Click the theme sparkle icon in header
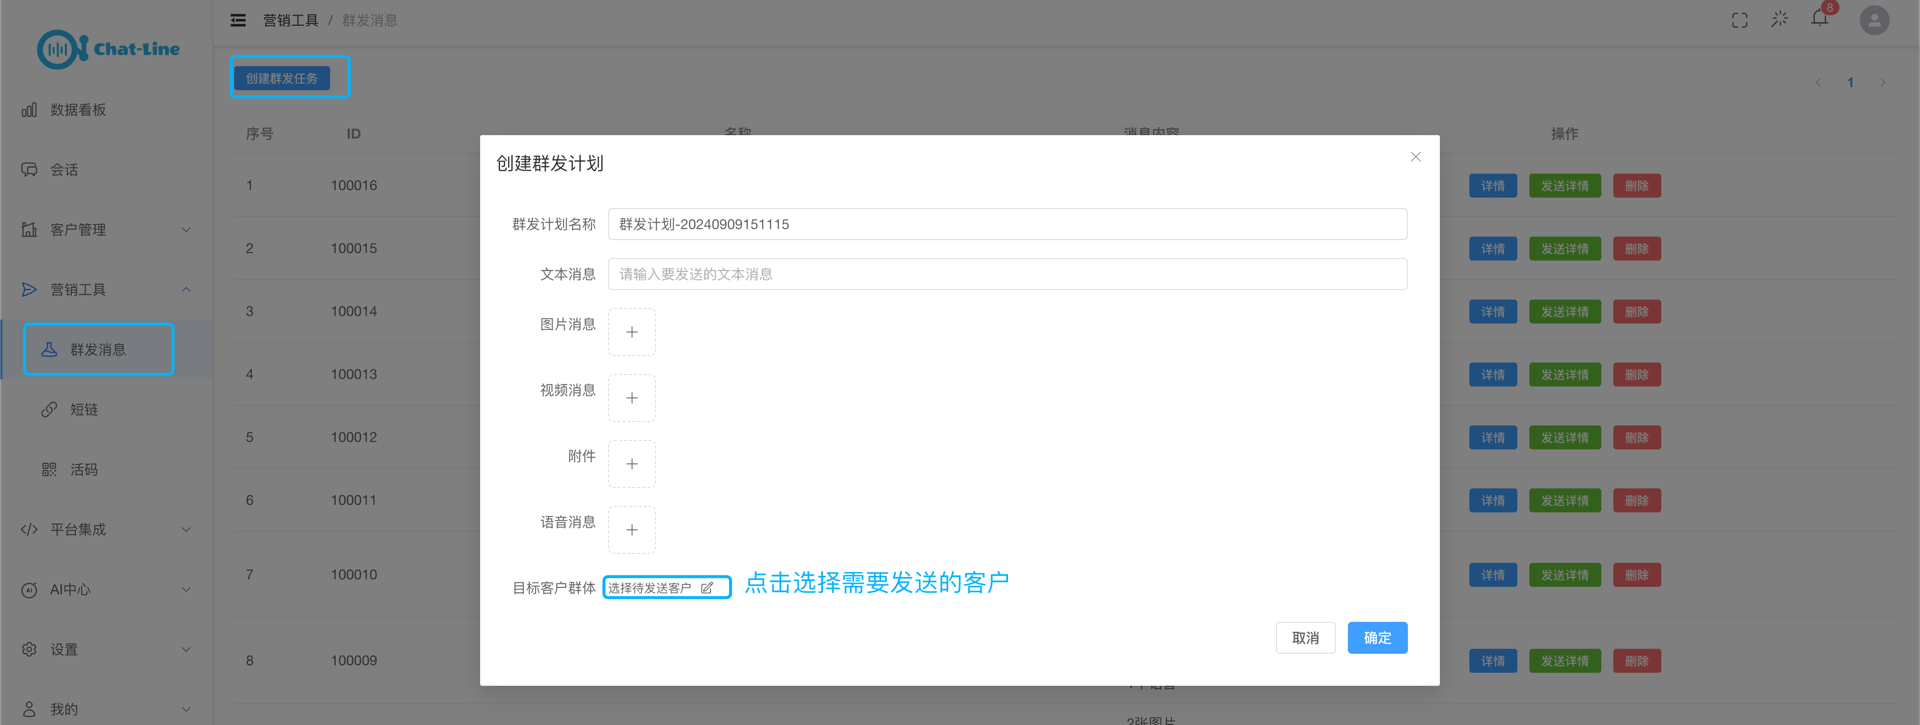Image resolution: width=1920 pixels, height=725 pixels. click(x=1779, y=19)
